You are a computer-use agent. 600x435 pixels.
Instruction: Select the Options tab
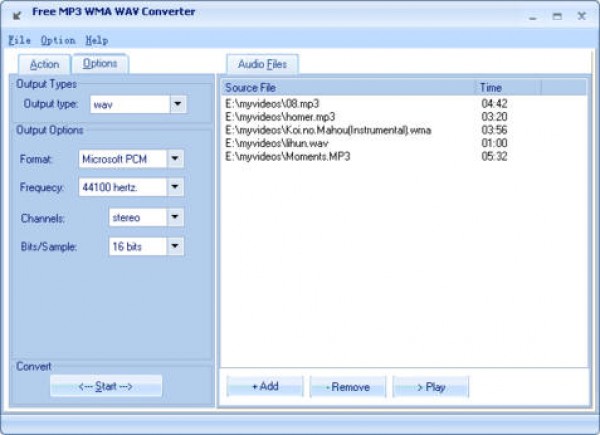tap(100, 63)
